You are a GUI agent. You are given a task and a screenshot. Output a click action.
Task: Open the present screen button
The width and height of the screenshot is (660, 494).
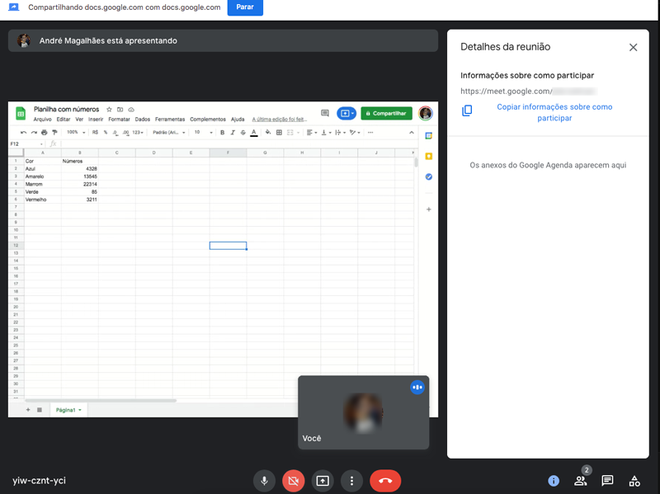coord(323,481)
